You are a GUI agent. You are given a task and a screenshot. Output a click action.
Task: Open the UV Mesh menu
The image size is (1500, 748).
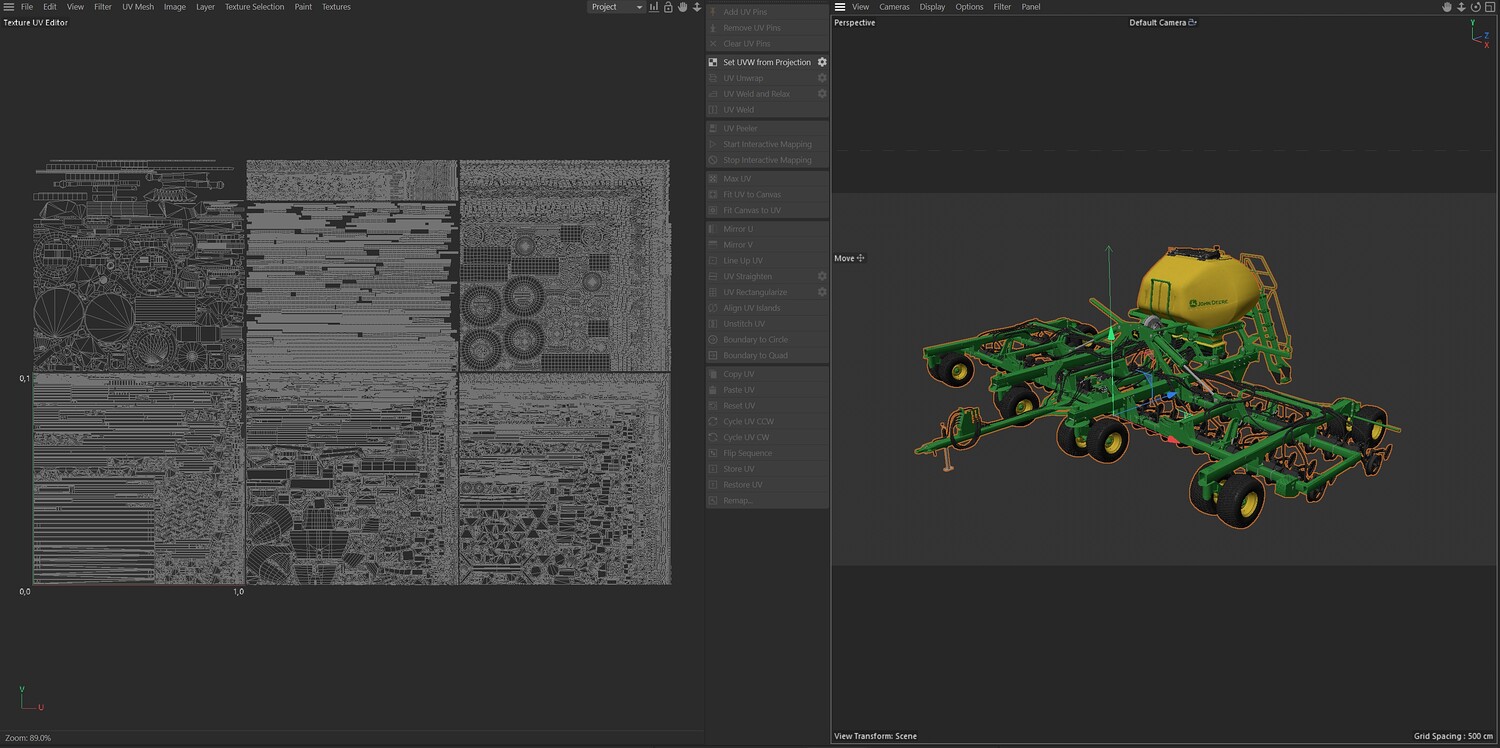pyautogui.click(x=138, y=7)
